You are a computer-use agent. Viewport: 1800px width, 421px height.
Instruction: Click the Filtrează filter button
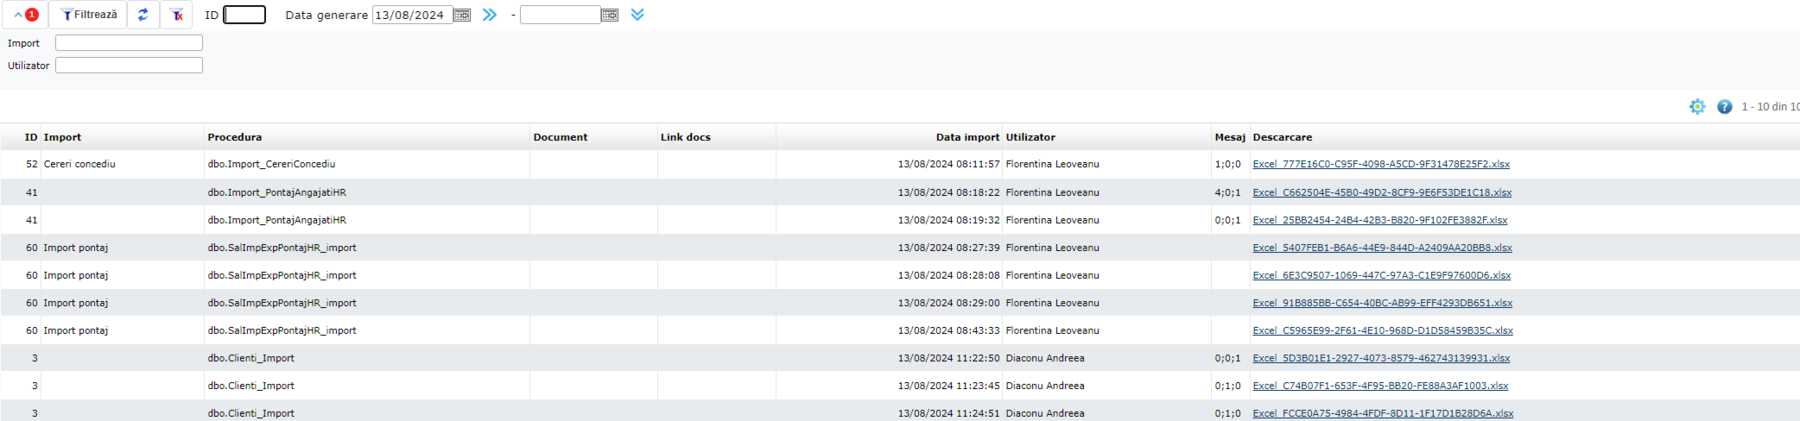pyautogui.click(x=89, y=15)
